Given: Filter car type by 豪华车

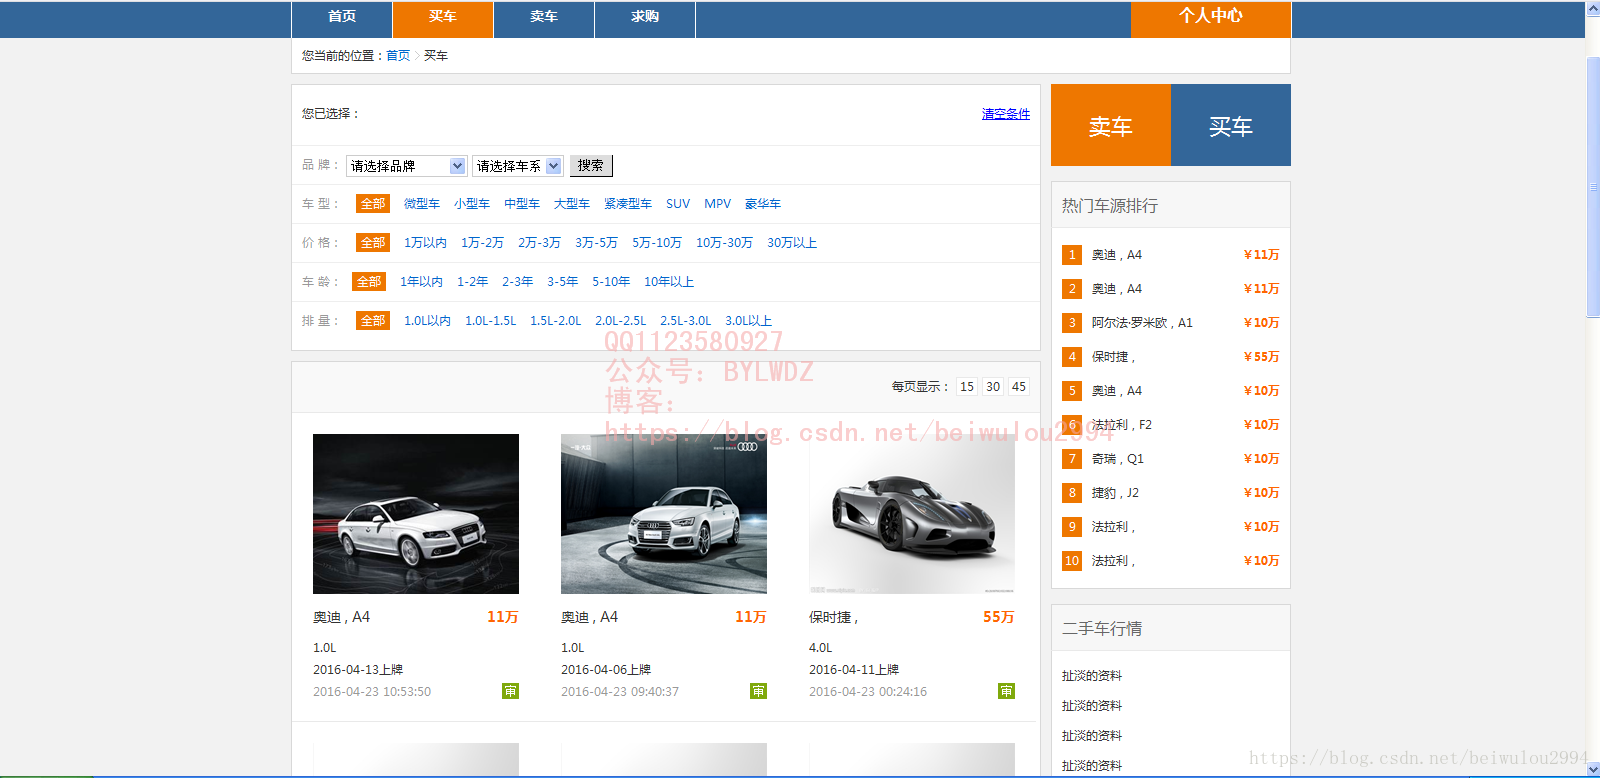Looking at the screenshot, I should tap(763, 204).
